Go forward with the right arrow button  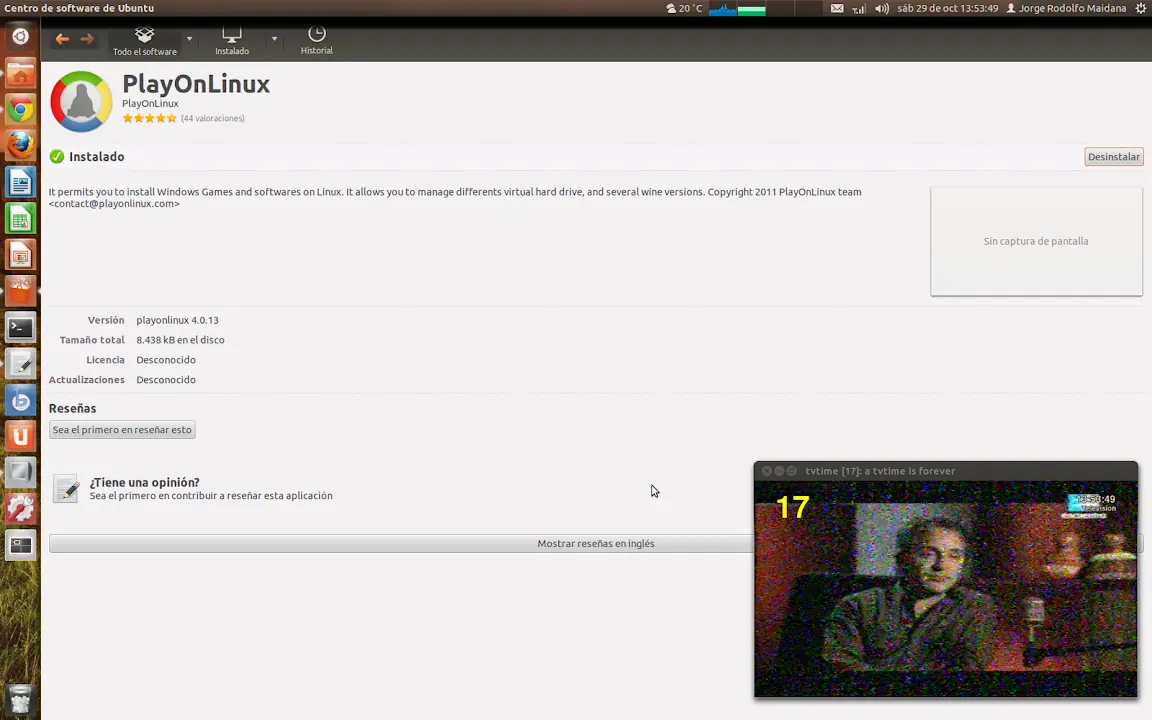(87, 39)
